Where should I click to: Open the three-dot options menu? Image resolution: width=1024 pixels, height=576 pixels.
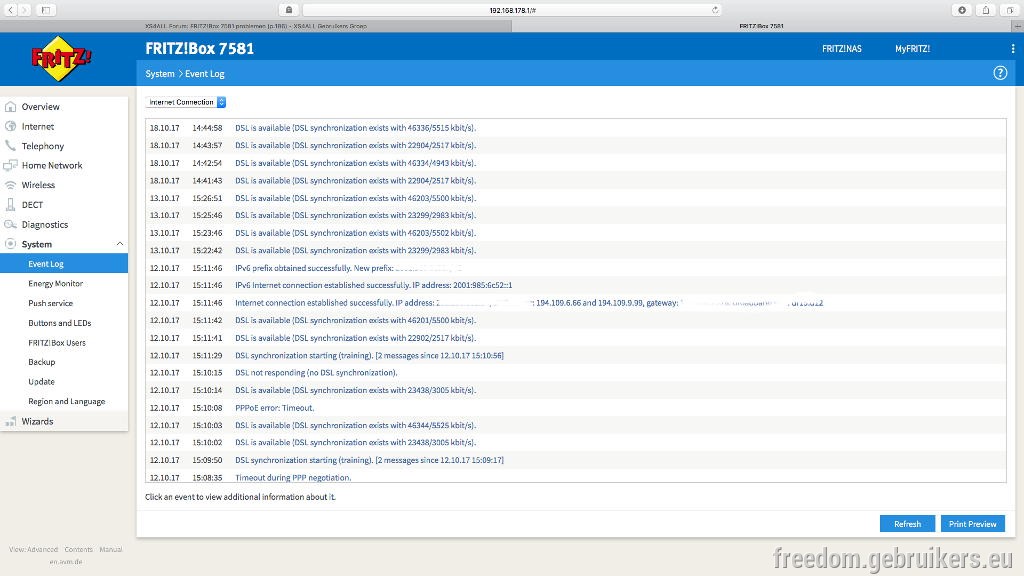1013,48
